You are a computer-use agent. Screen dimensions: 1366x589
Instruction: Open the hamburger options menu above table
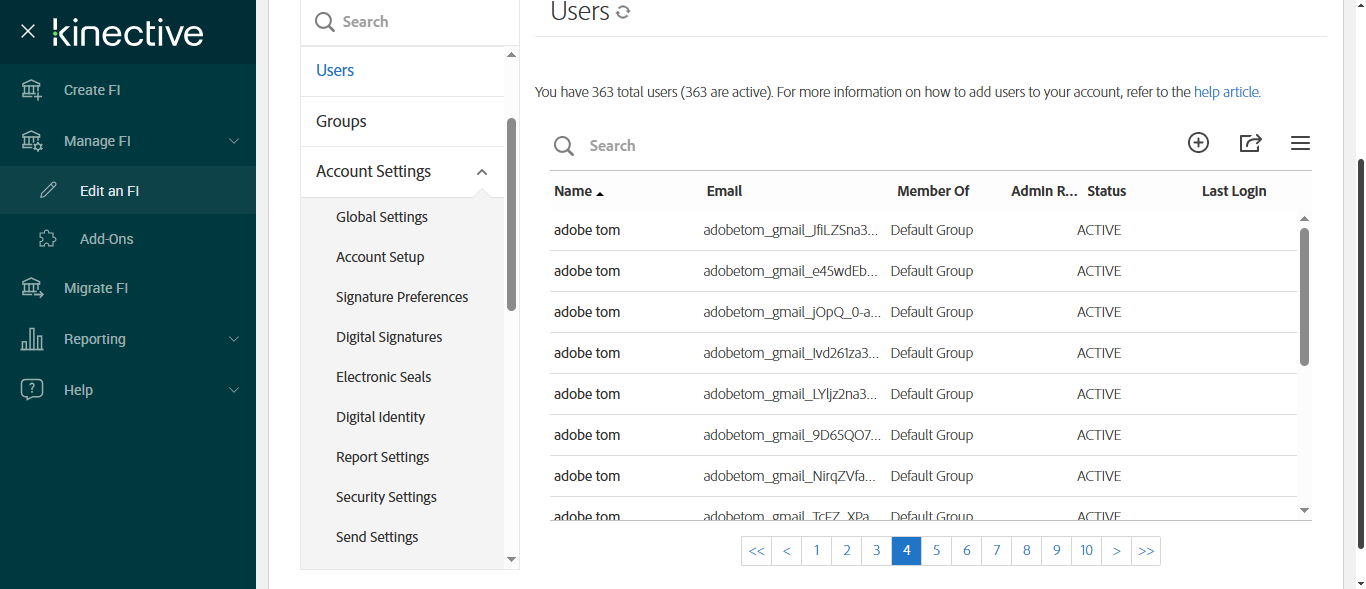(1300, 143)
